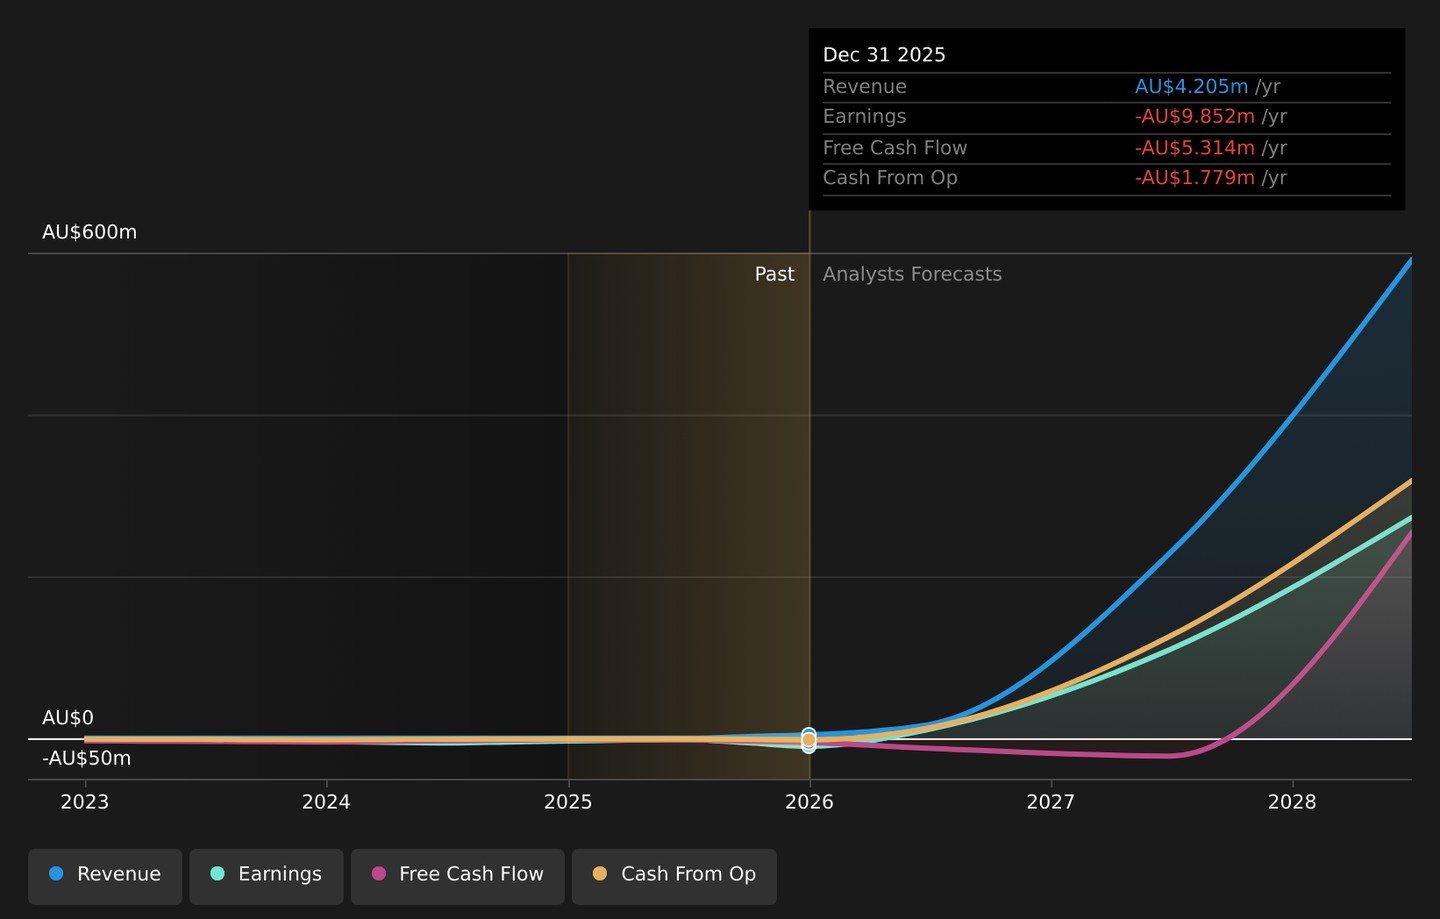Click the teal Earnings legend dot

(217, 874)
